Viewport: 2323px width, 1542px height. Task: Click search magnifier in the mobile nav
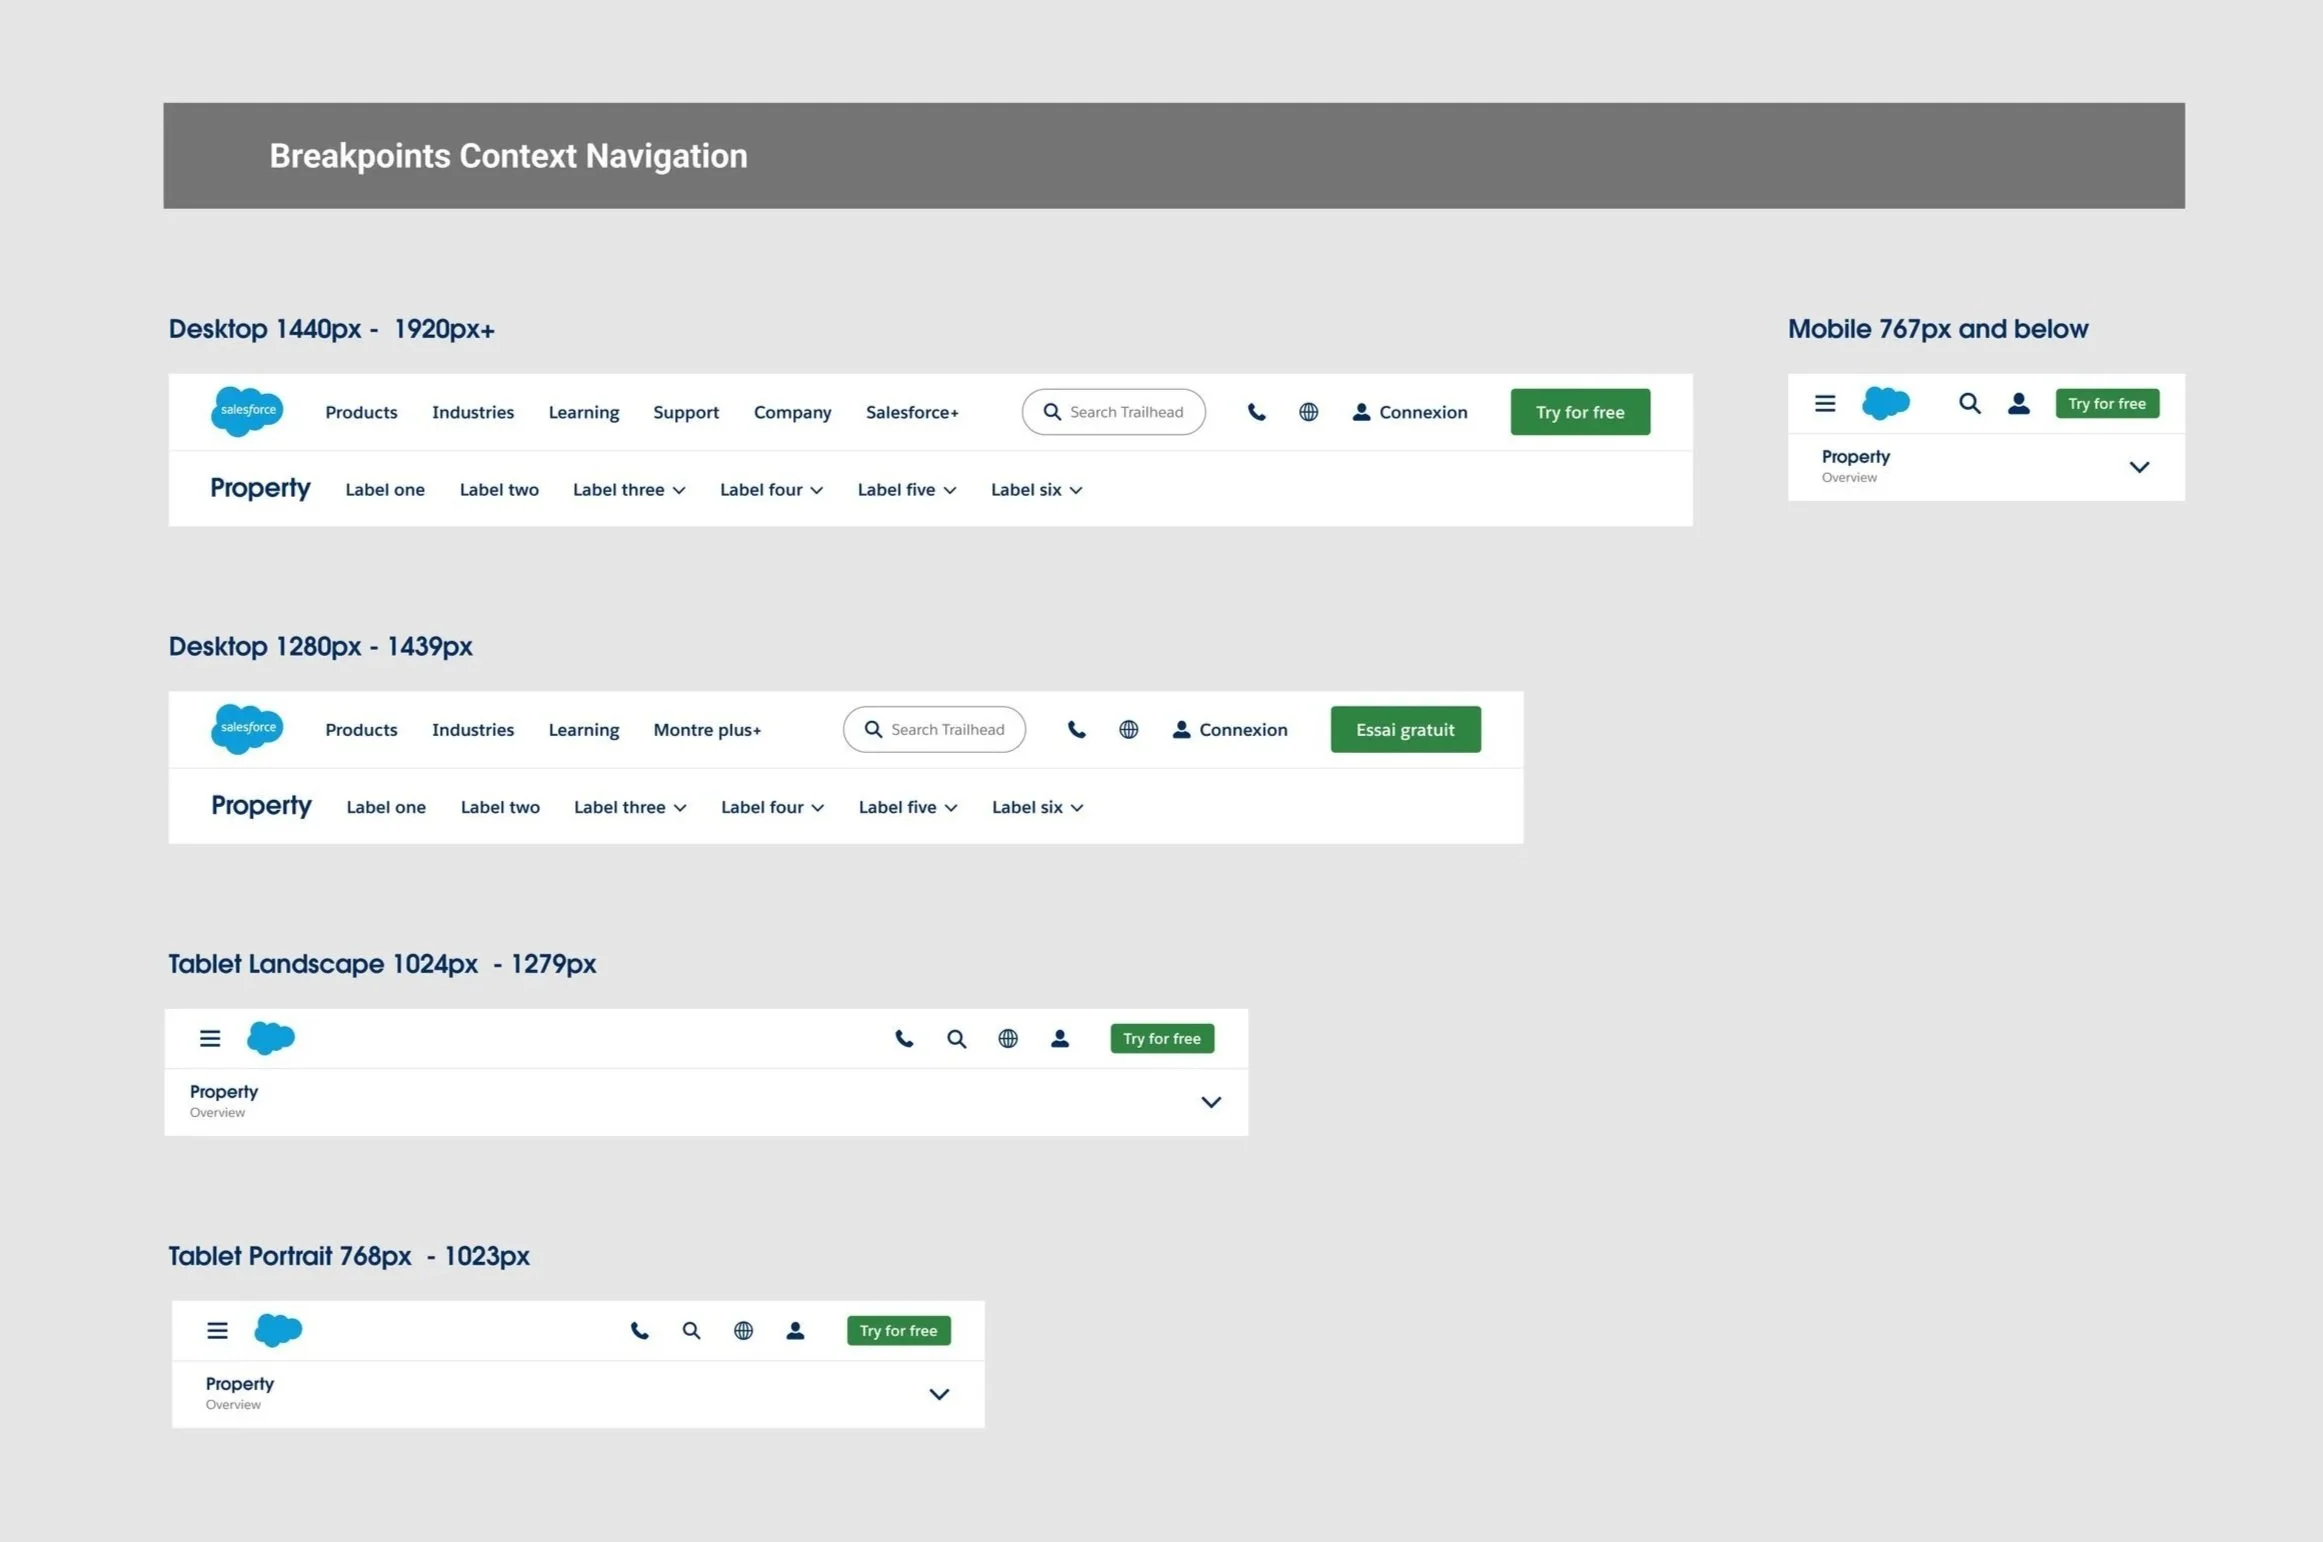point(1969,403)
